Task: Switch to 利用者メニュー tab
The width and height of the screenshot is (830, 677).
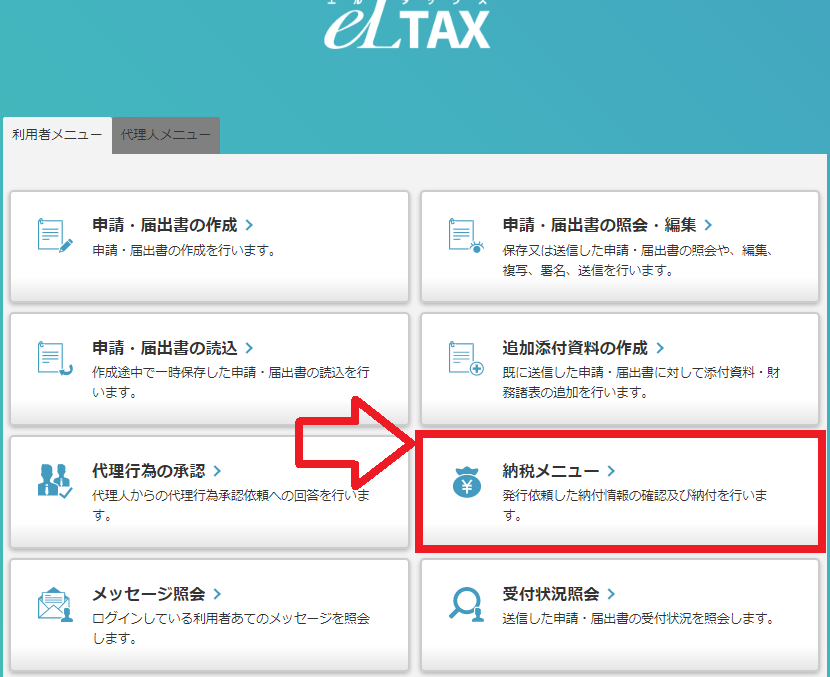Action: coord(57,135)
